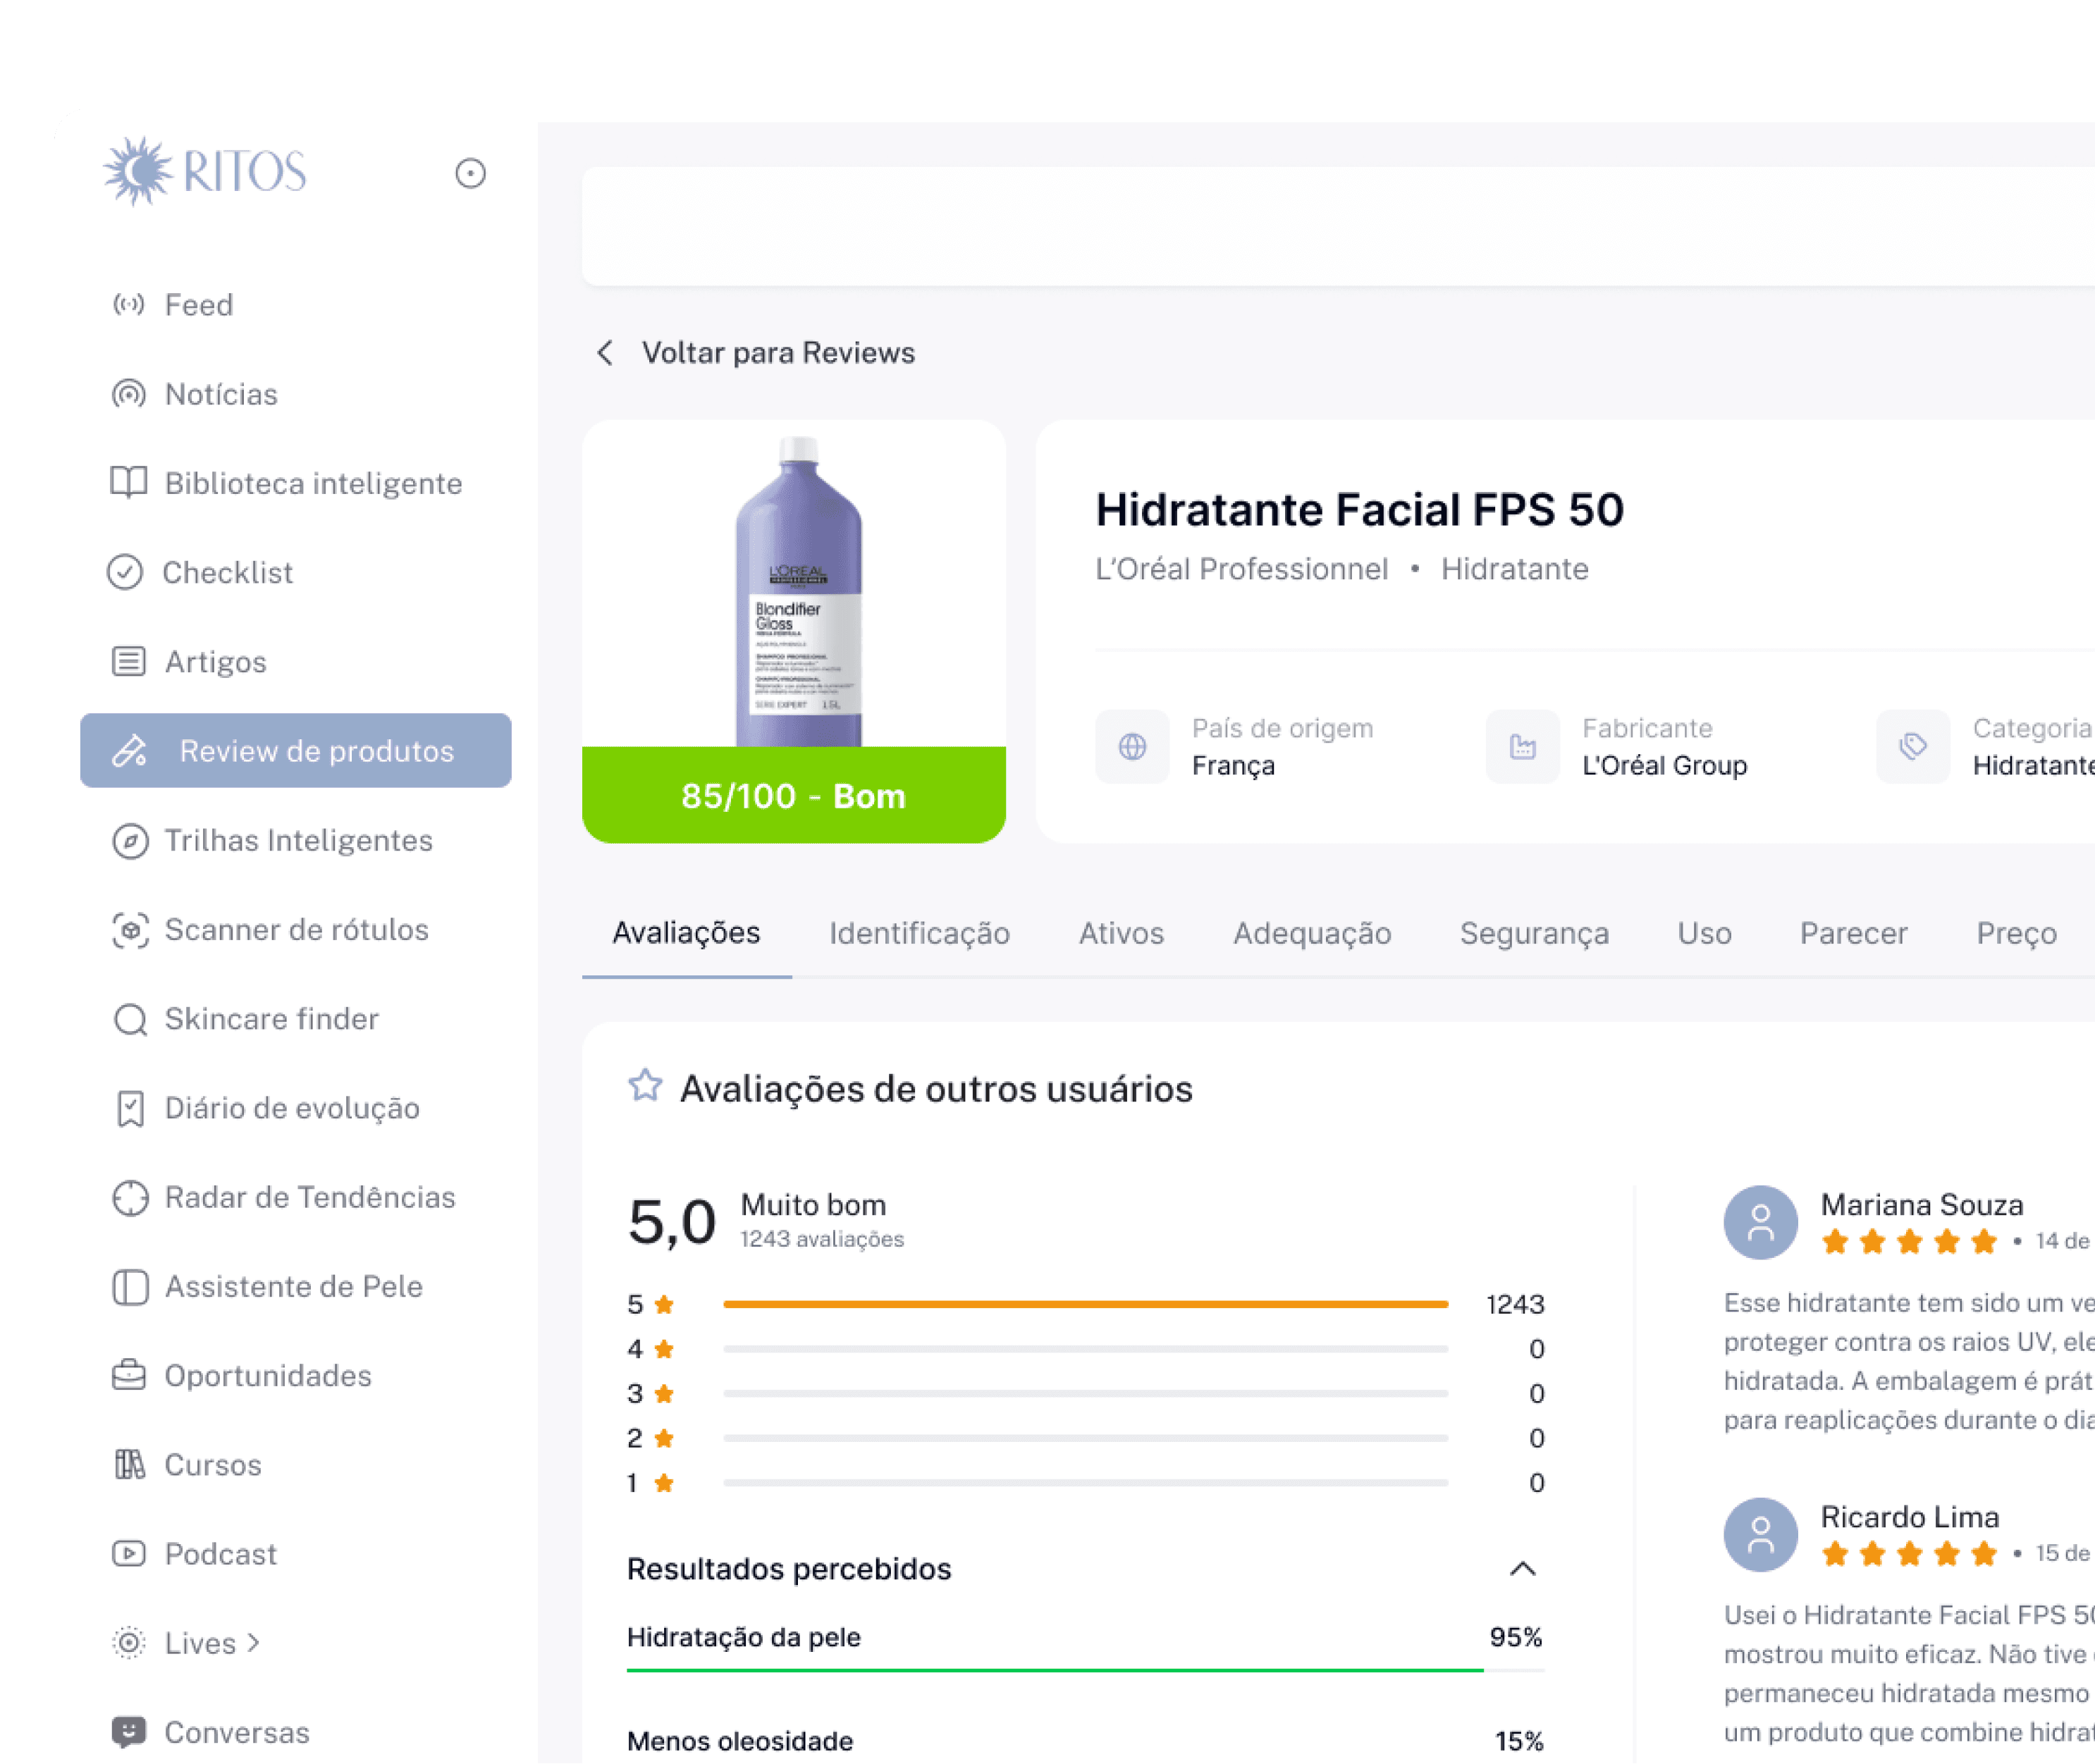Open the Preço tab
The image size is (2095, 1764).
pyautogui.click(x=2016, y=933)
